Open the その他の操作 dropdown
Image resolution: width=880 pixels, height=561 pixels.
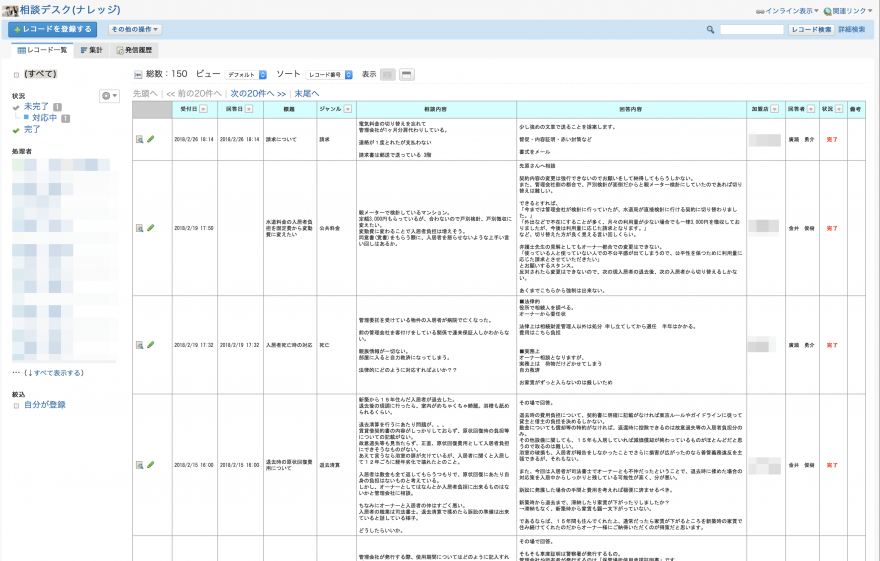coord(135,29)
